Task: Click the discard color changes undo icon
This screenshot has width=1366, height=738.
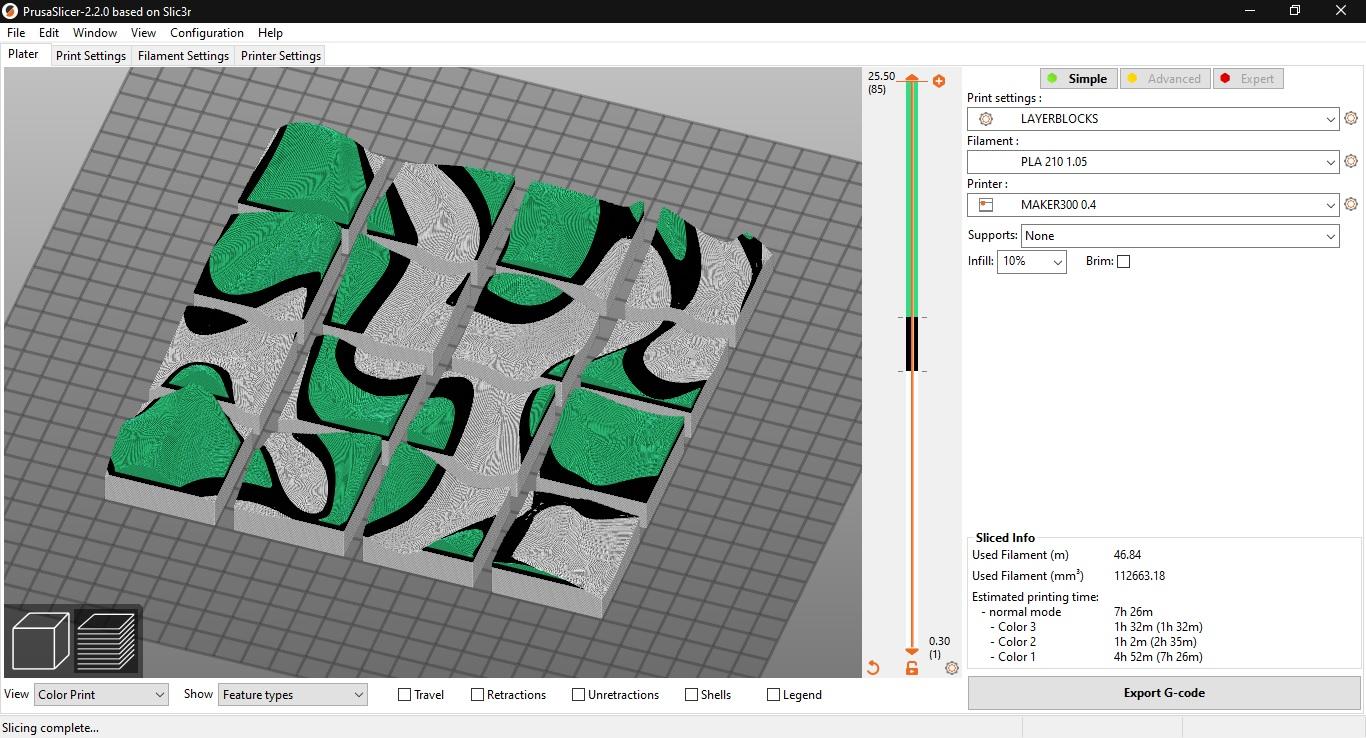Action: click(x=873, y=668)
